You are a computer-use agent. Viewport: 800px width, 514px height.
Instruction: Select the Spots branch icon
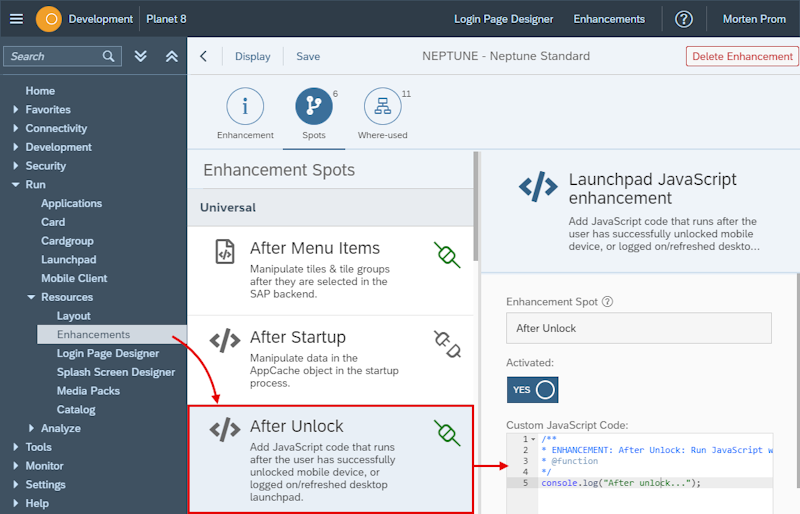click(313, 106)
